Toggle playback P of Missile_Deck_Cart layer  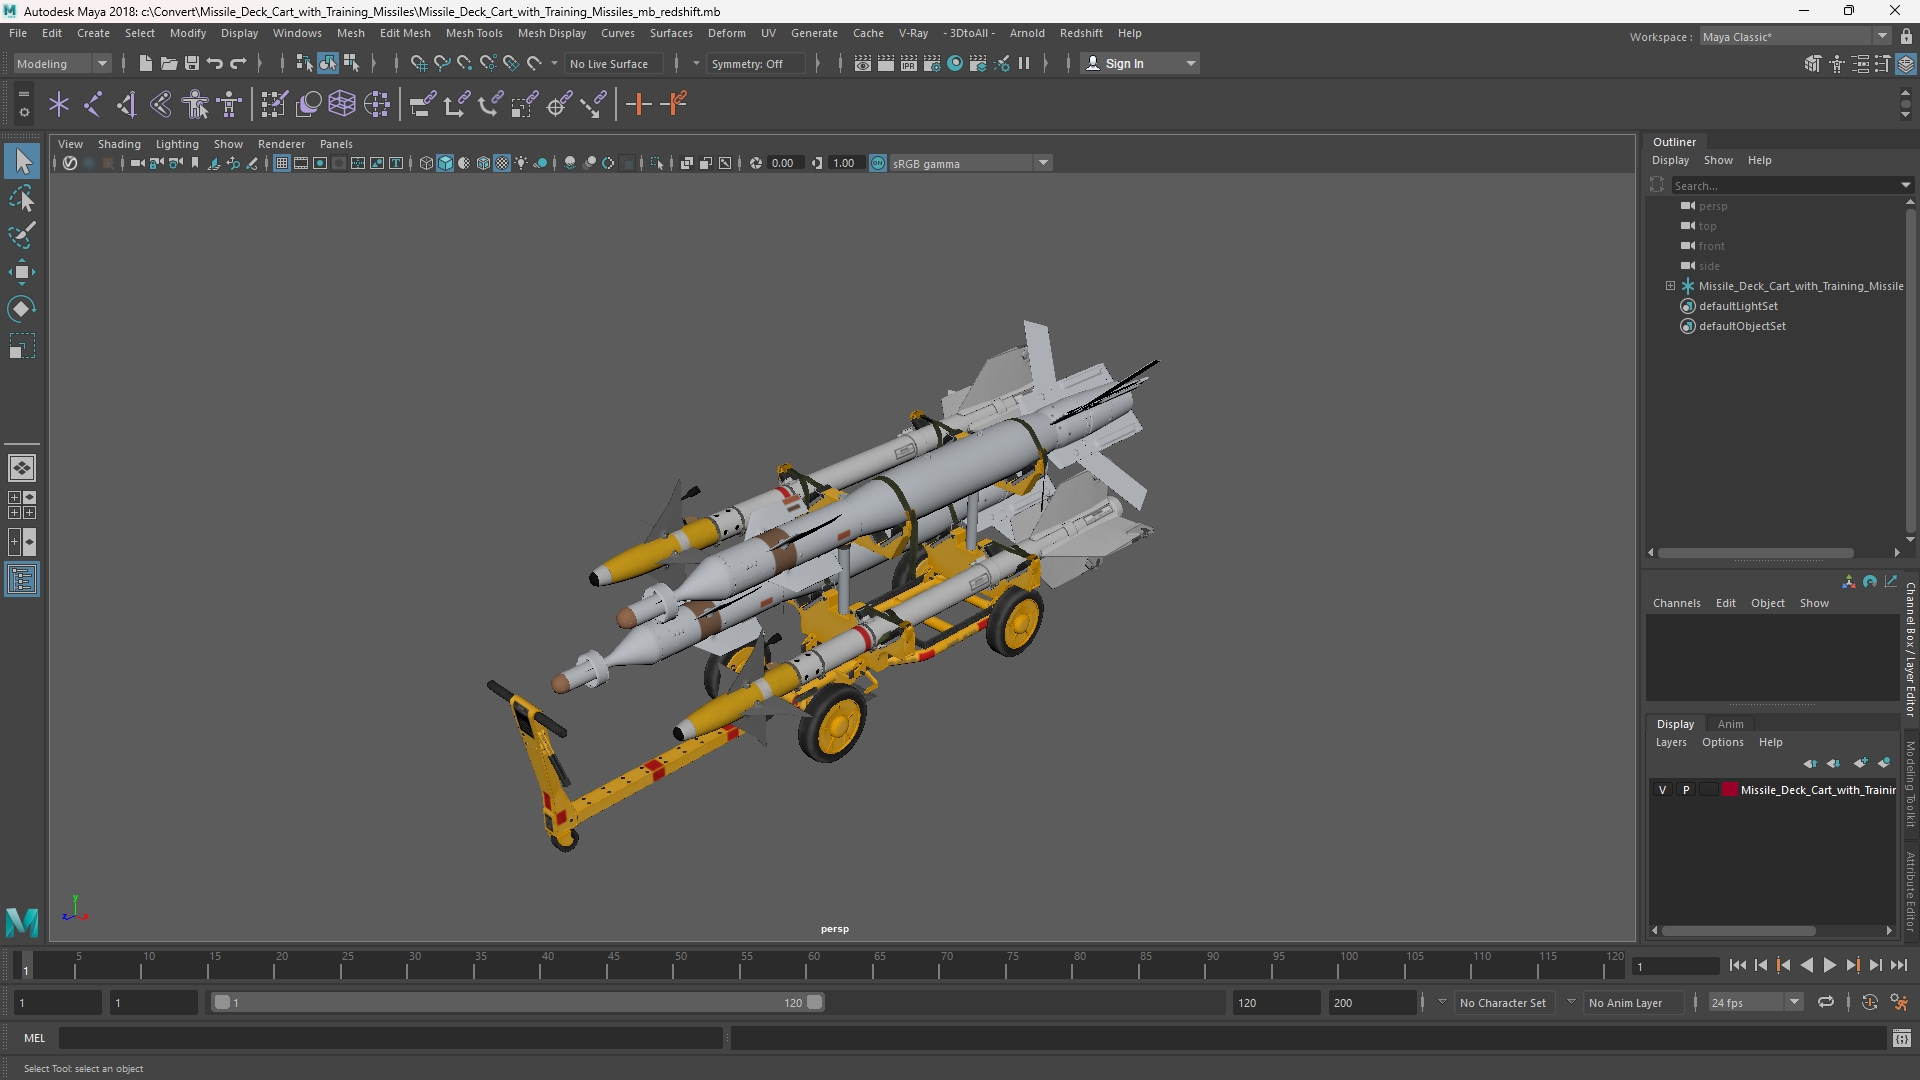[1686, 790]
